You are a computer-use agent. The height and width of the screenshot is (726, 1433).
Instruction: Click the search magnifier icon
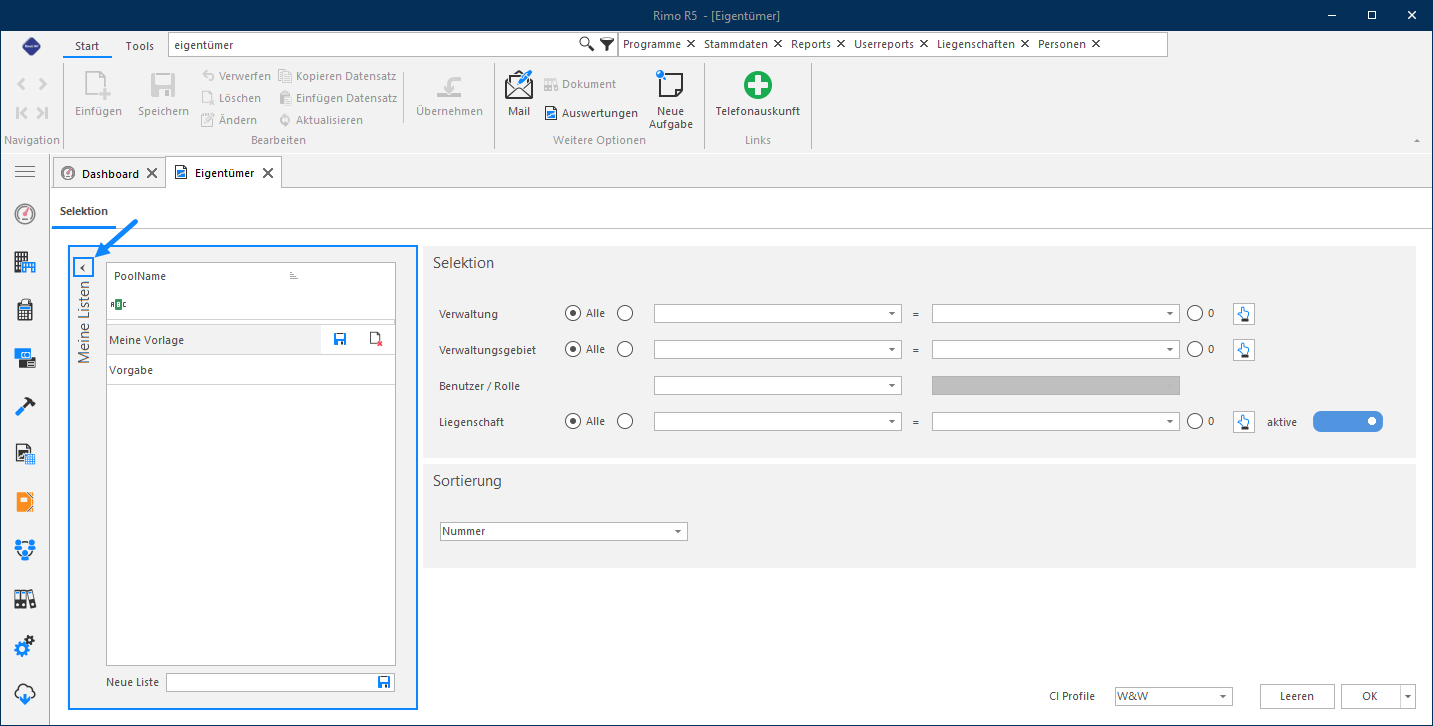pos(587,44)
